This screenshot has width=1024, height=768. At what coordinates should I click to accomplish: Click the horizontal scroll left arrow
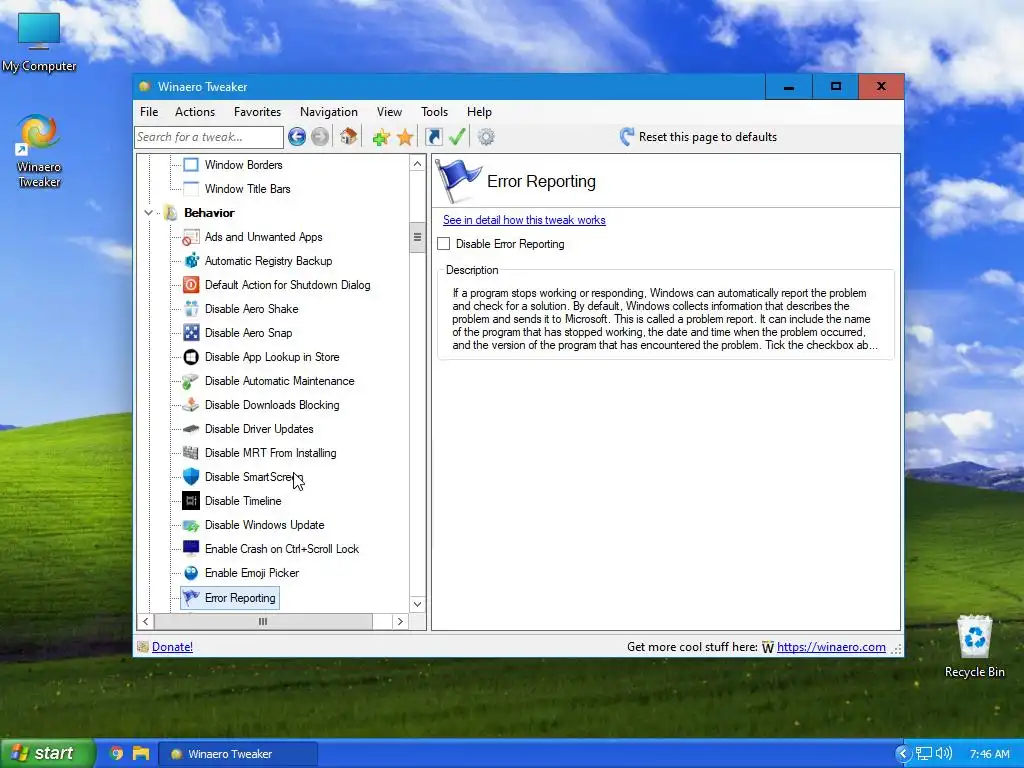(146, 622)
